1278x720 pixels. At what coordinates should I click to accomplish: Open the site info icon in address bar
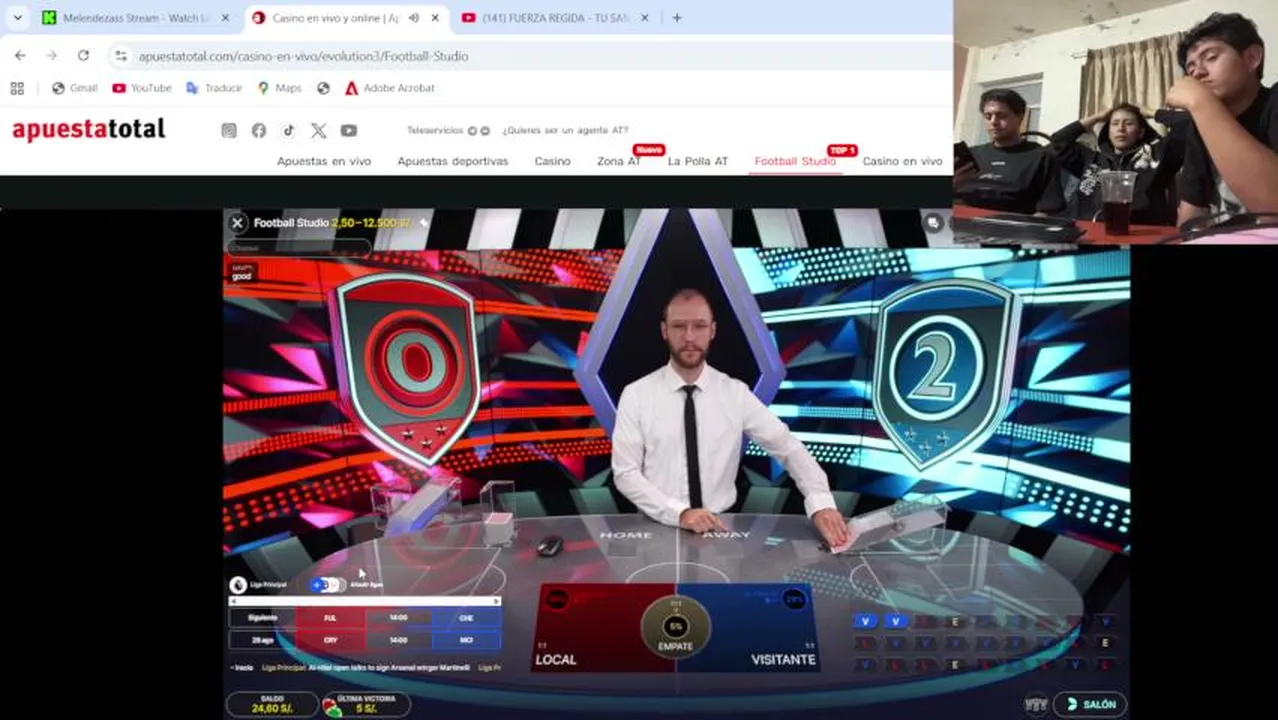[121, 56]
